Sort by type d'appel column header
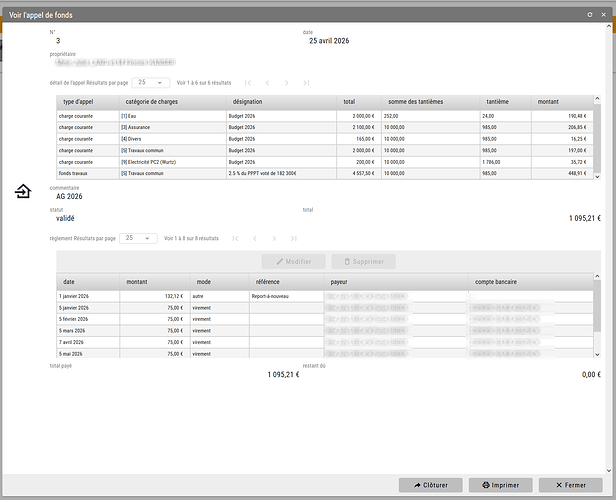This screenshot has height=500, width=616. [x=88, y=102]
